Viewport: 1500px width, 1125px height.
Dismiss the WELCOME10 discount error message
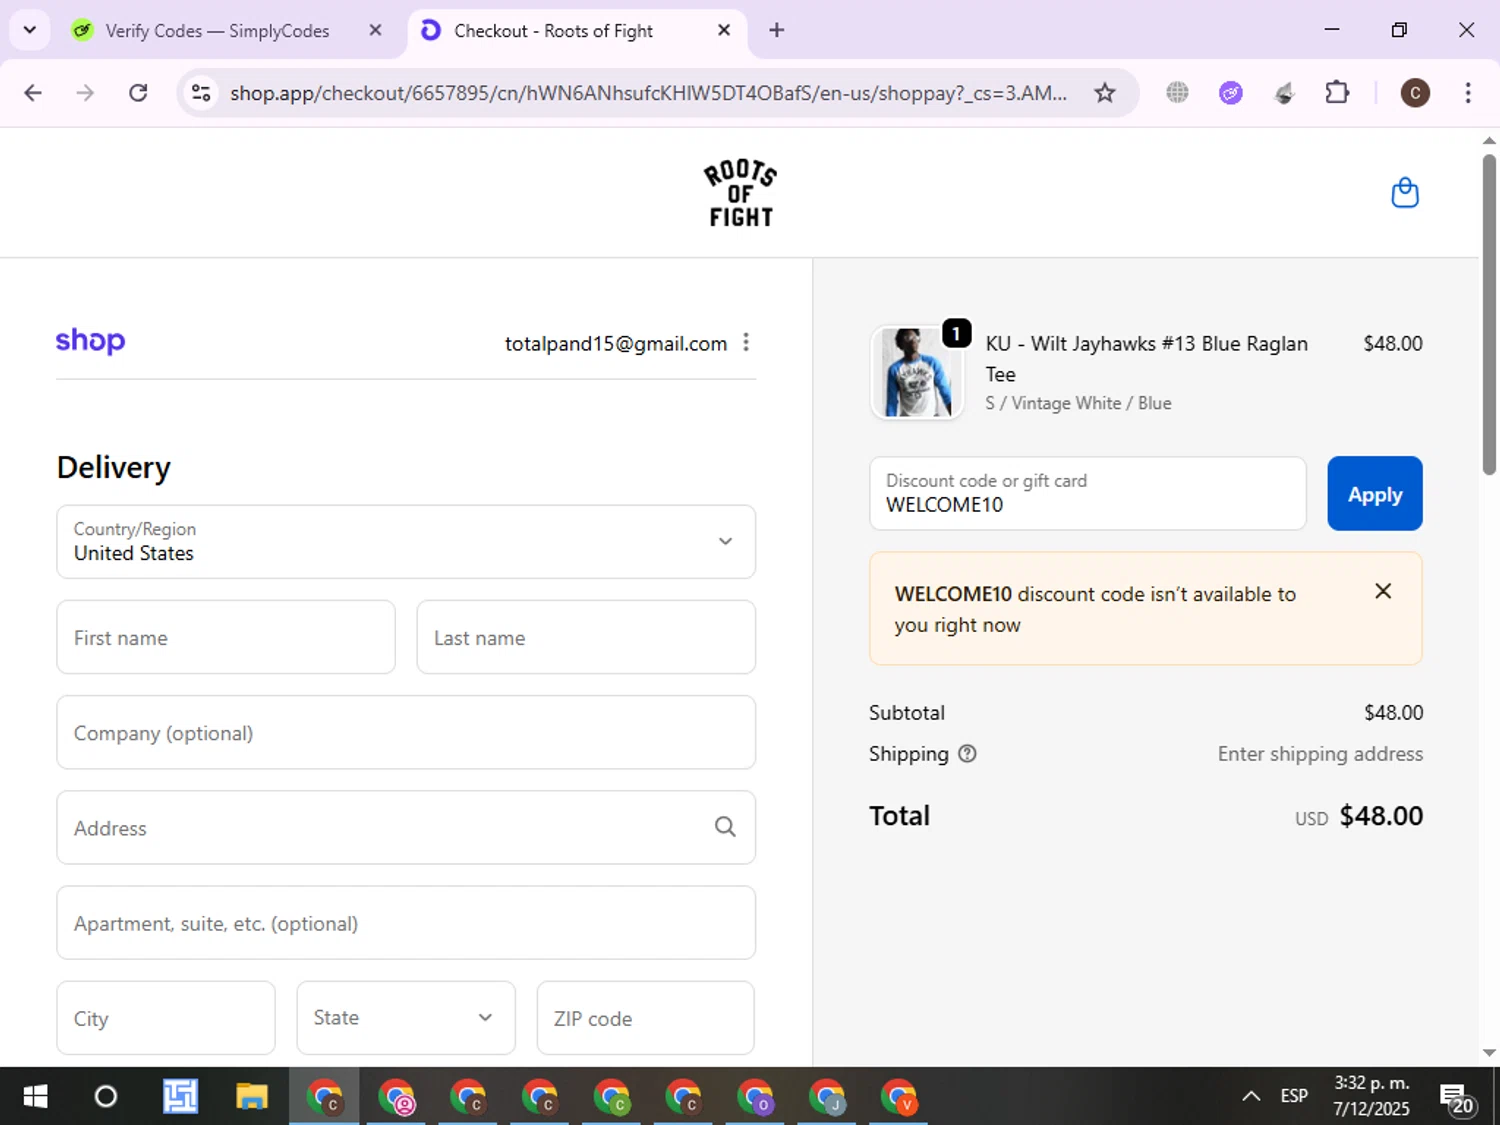pos(1383,591)
